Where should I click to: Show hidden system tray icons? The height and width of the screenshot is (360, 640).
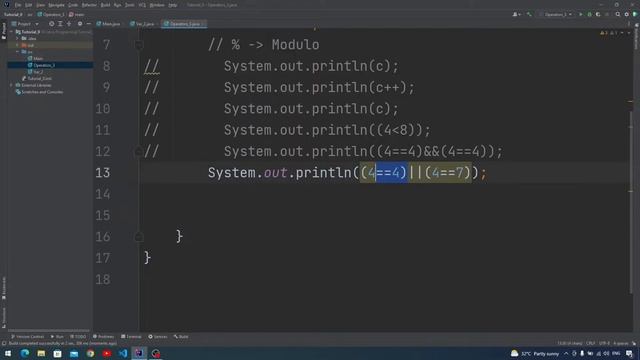(566, 353)
